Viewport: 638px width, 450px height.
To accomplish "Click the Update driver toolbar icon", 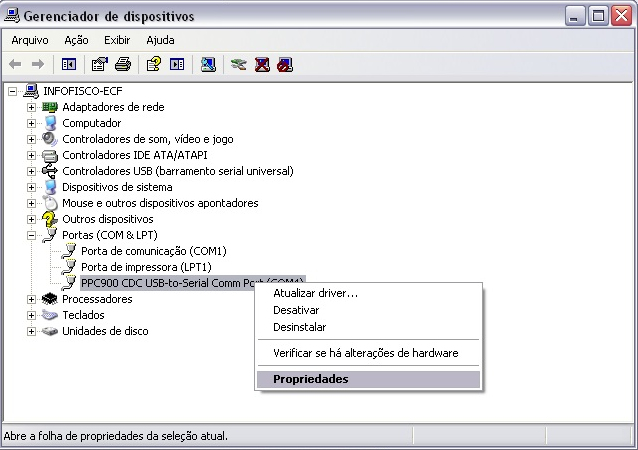I will tap(238, 64).
